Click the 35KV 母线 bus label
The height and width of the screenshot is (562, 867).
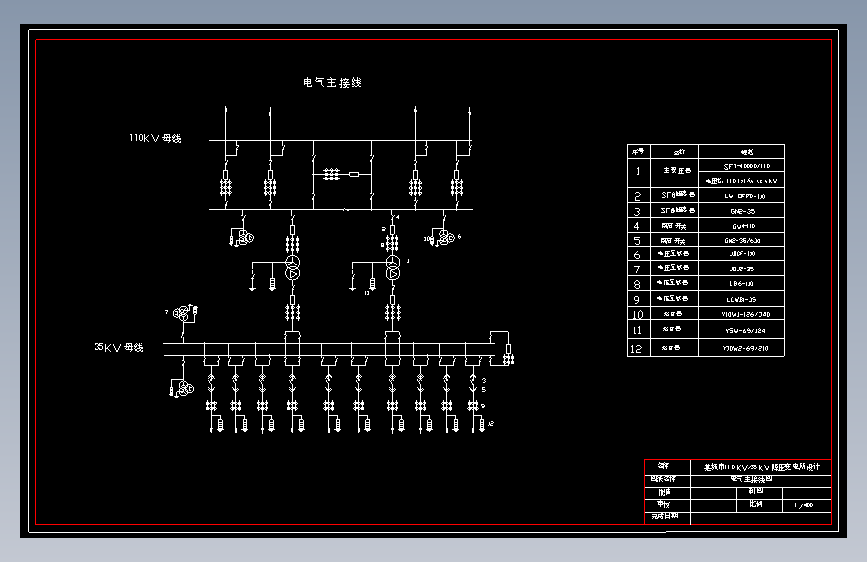(x=119, y=347)
